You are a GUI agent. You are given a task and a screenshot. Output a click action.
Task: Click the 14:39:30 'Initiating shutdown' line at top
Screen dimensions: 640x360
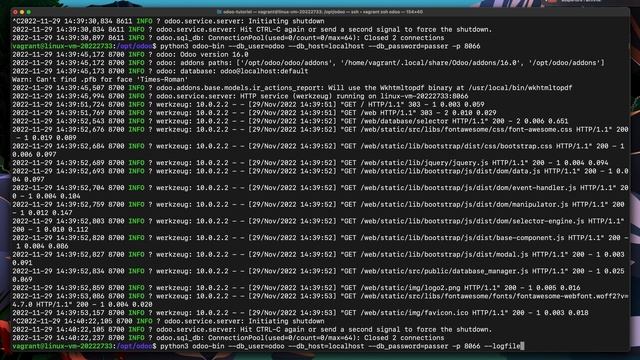pos(168,21)
